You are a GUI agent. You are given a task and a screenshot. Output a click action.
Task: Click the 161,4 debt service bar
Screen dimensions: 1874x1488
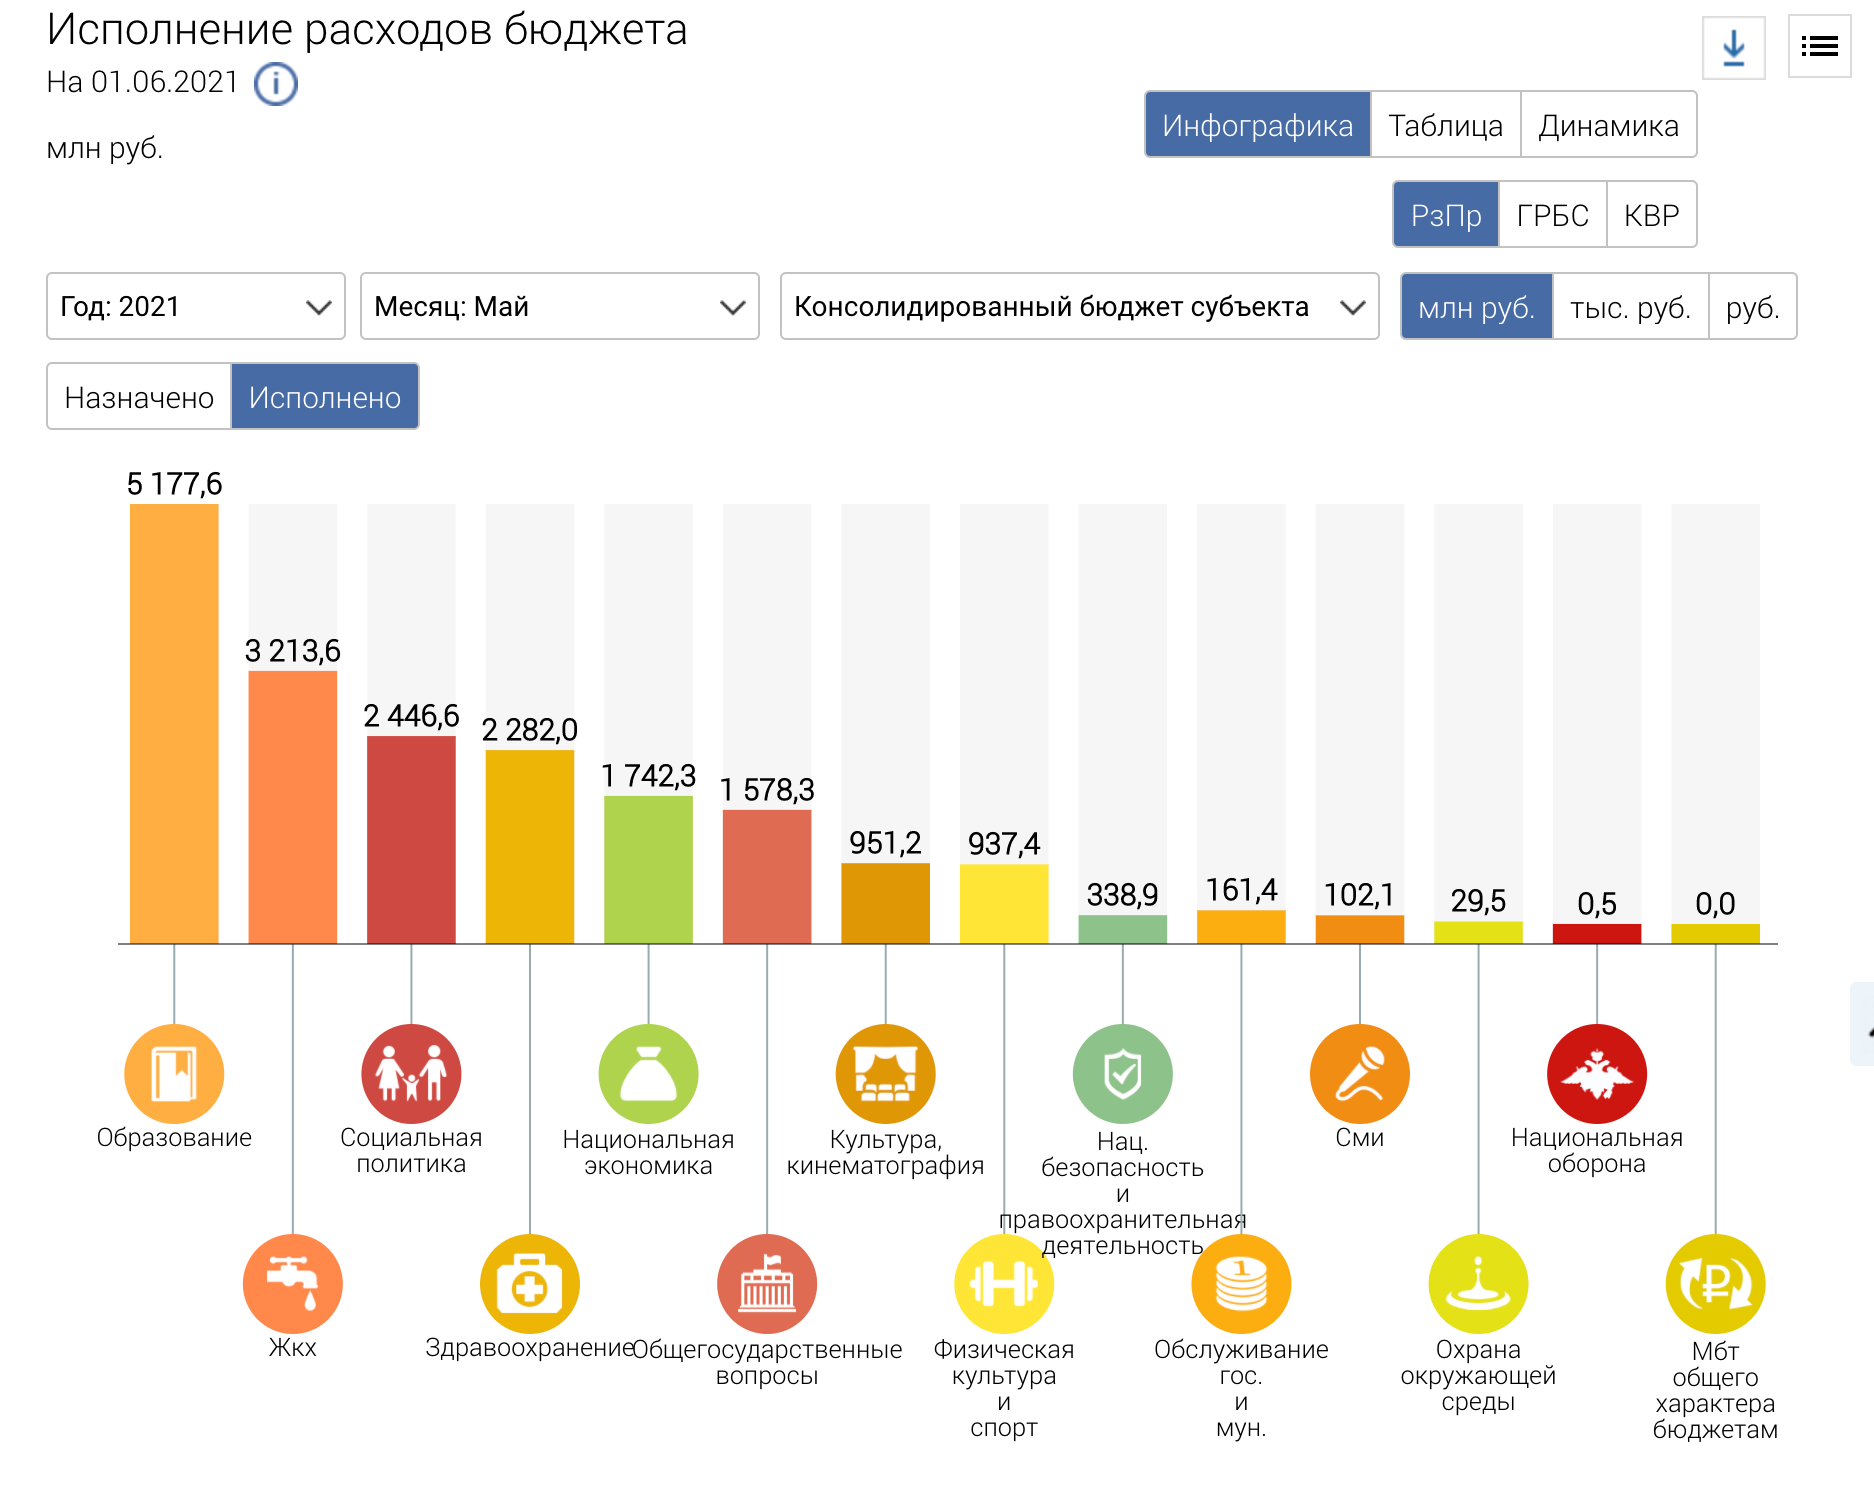[x=1241, y=927]
